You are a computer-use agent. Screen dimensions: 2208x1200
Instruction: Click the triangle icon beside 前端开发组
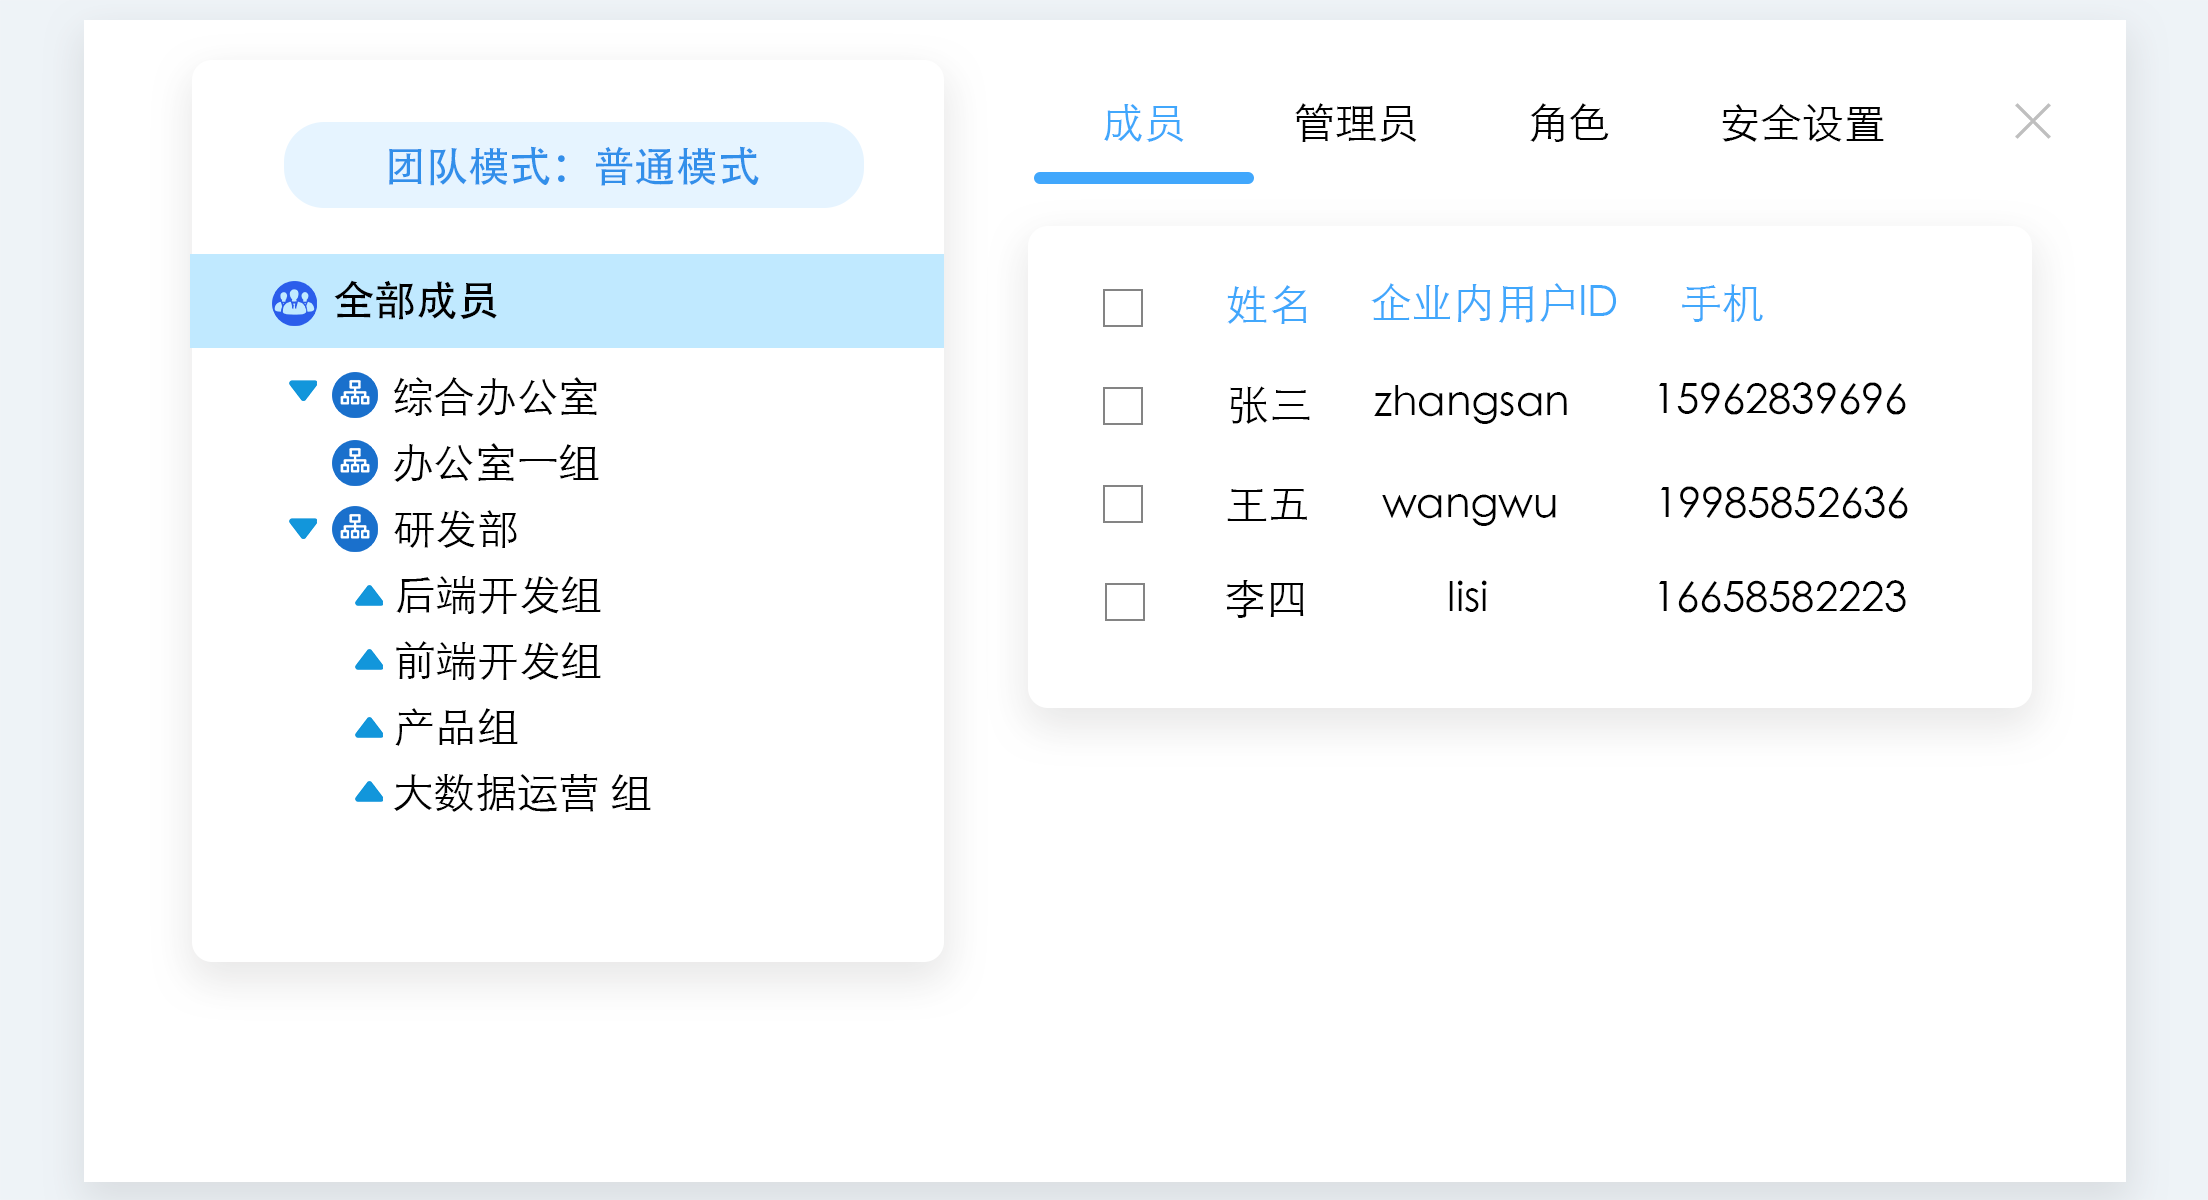(x=369, y=660)
